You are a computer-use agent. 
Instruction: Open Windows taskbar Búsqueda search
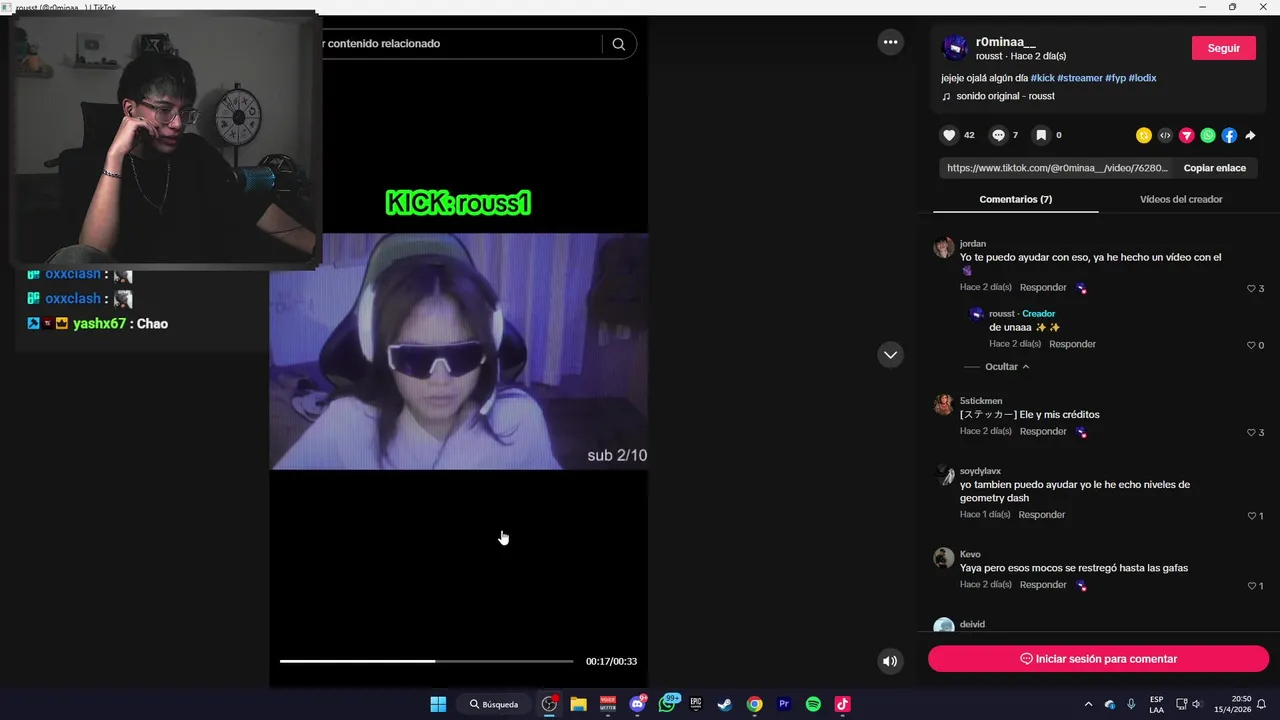(x=494, y=704)
